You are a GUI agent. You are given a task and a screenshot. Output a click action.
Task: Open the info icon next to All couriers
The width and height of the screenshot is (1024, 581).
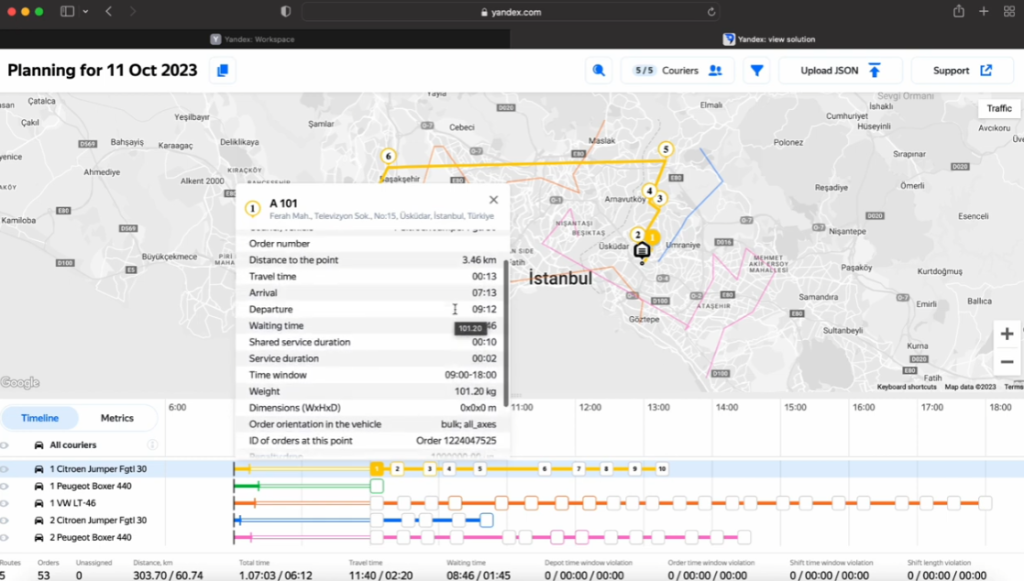tap(152, 445)
